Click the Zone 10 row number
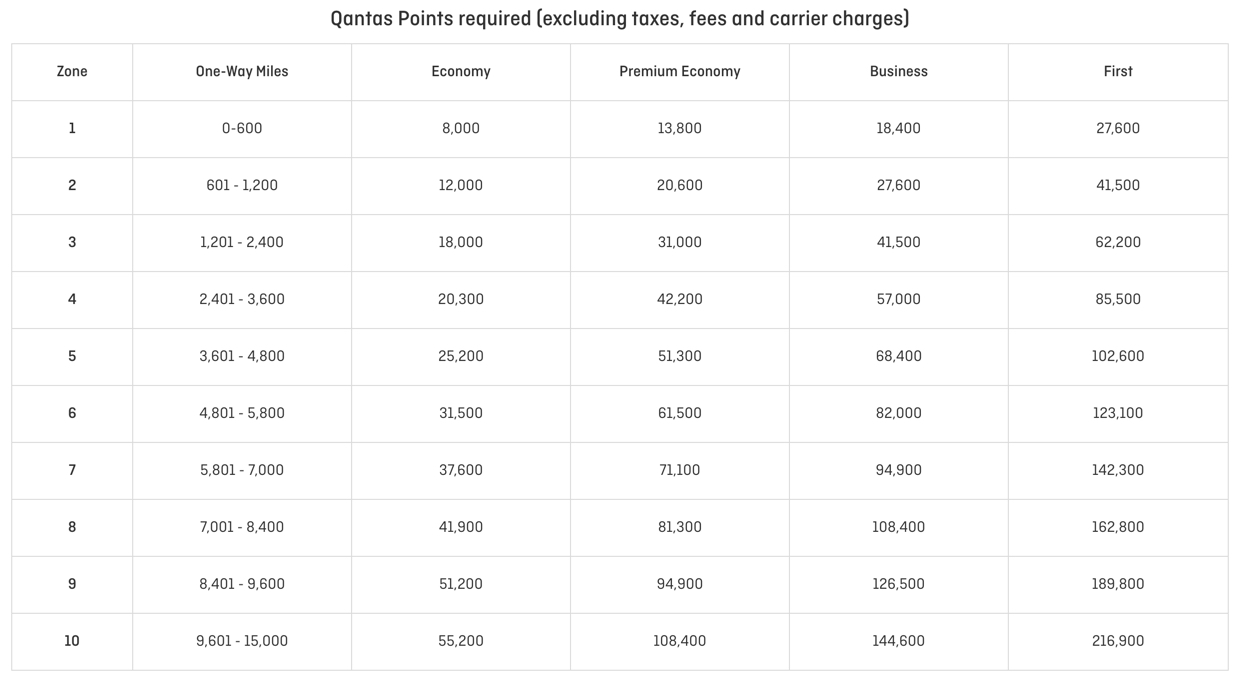The height and width of the screenshot is (676, 1237). 72,641
